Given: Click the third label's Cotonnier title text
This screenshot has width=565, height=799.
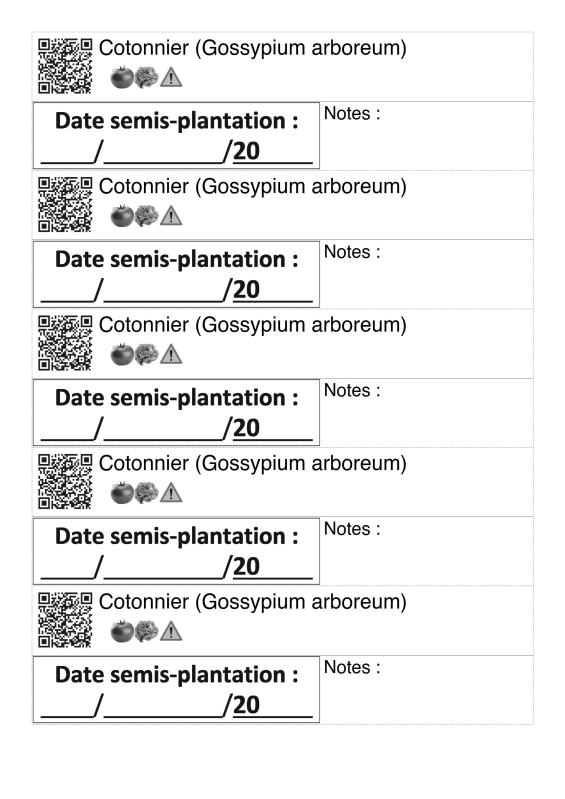Looking at the screenshot, I should [x=253, y=325].
